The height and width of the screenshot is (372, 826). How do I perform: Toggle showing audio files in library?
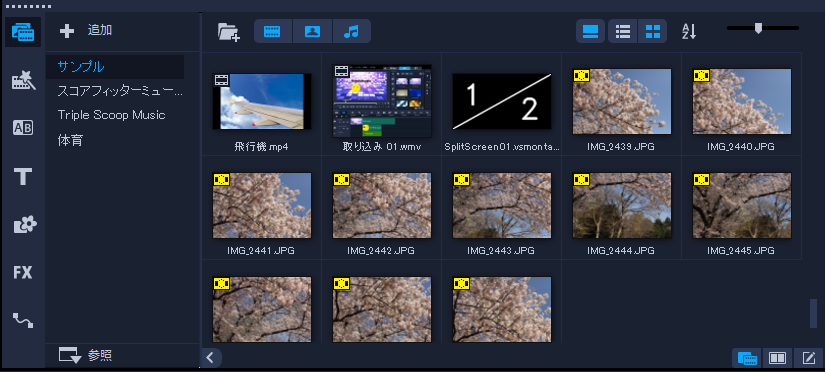tap(351, 31)
